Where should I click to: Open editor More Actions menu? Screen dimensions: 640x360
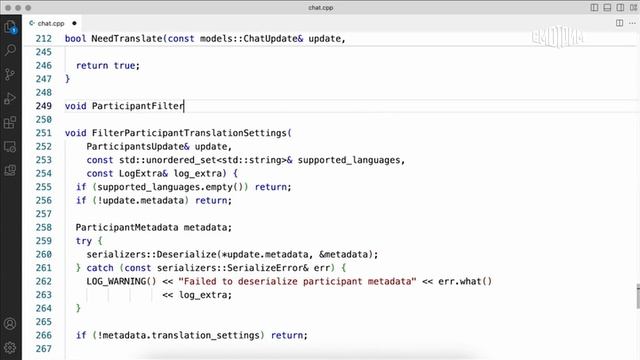pos(632,23)
